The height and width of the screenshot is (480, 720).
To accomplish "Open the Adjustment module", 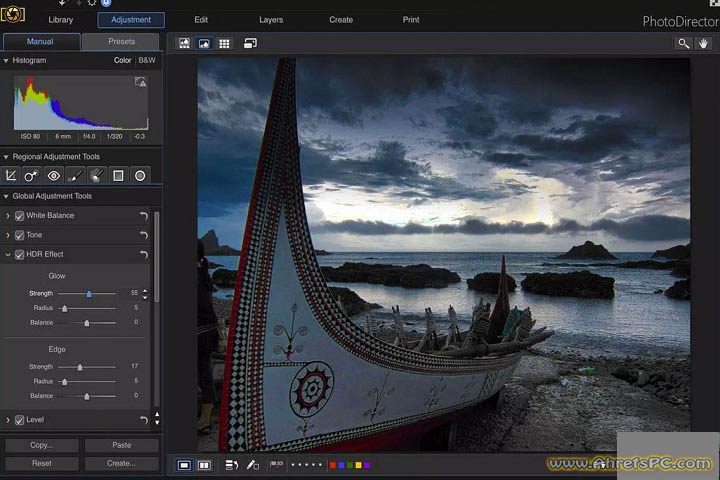I will point(131,20).
